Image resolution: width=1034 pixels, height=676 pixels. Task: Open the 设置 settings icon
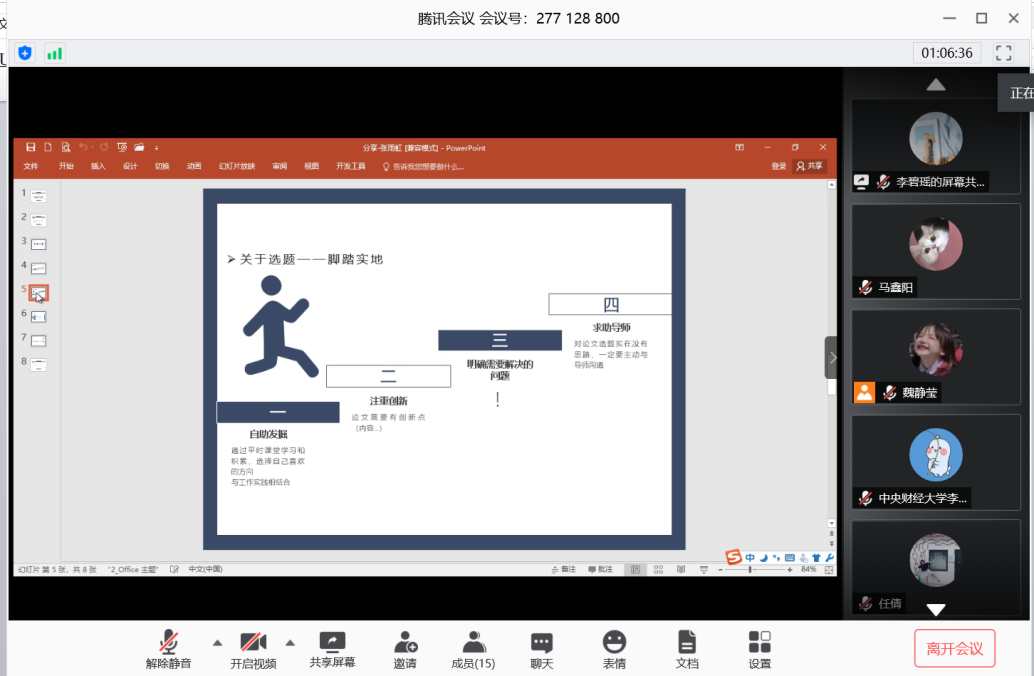coord(760,642)
